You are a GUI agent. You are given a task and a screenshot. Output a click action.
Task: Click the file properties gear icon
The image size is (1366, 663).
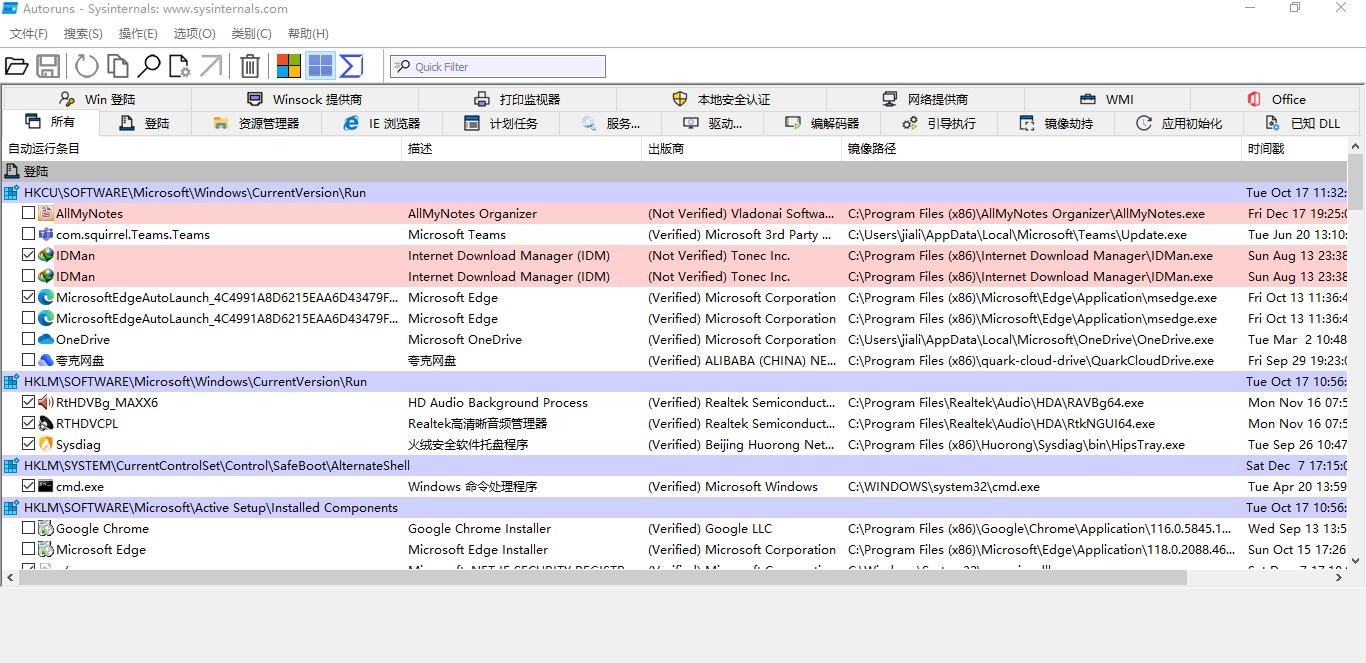point(180,67)
